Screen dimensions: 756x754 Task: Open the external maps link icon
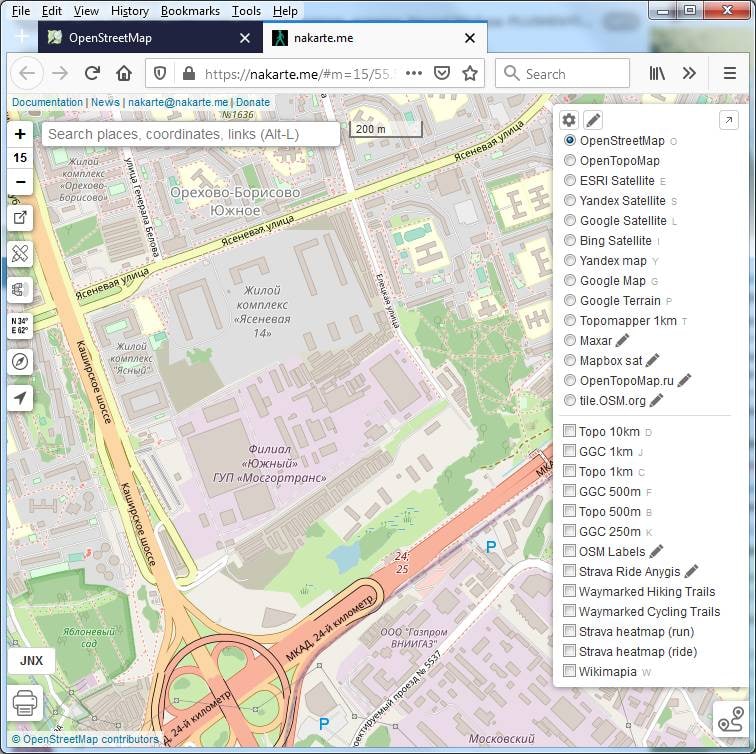point(20,218)
